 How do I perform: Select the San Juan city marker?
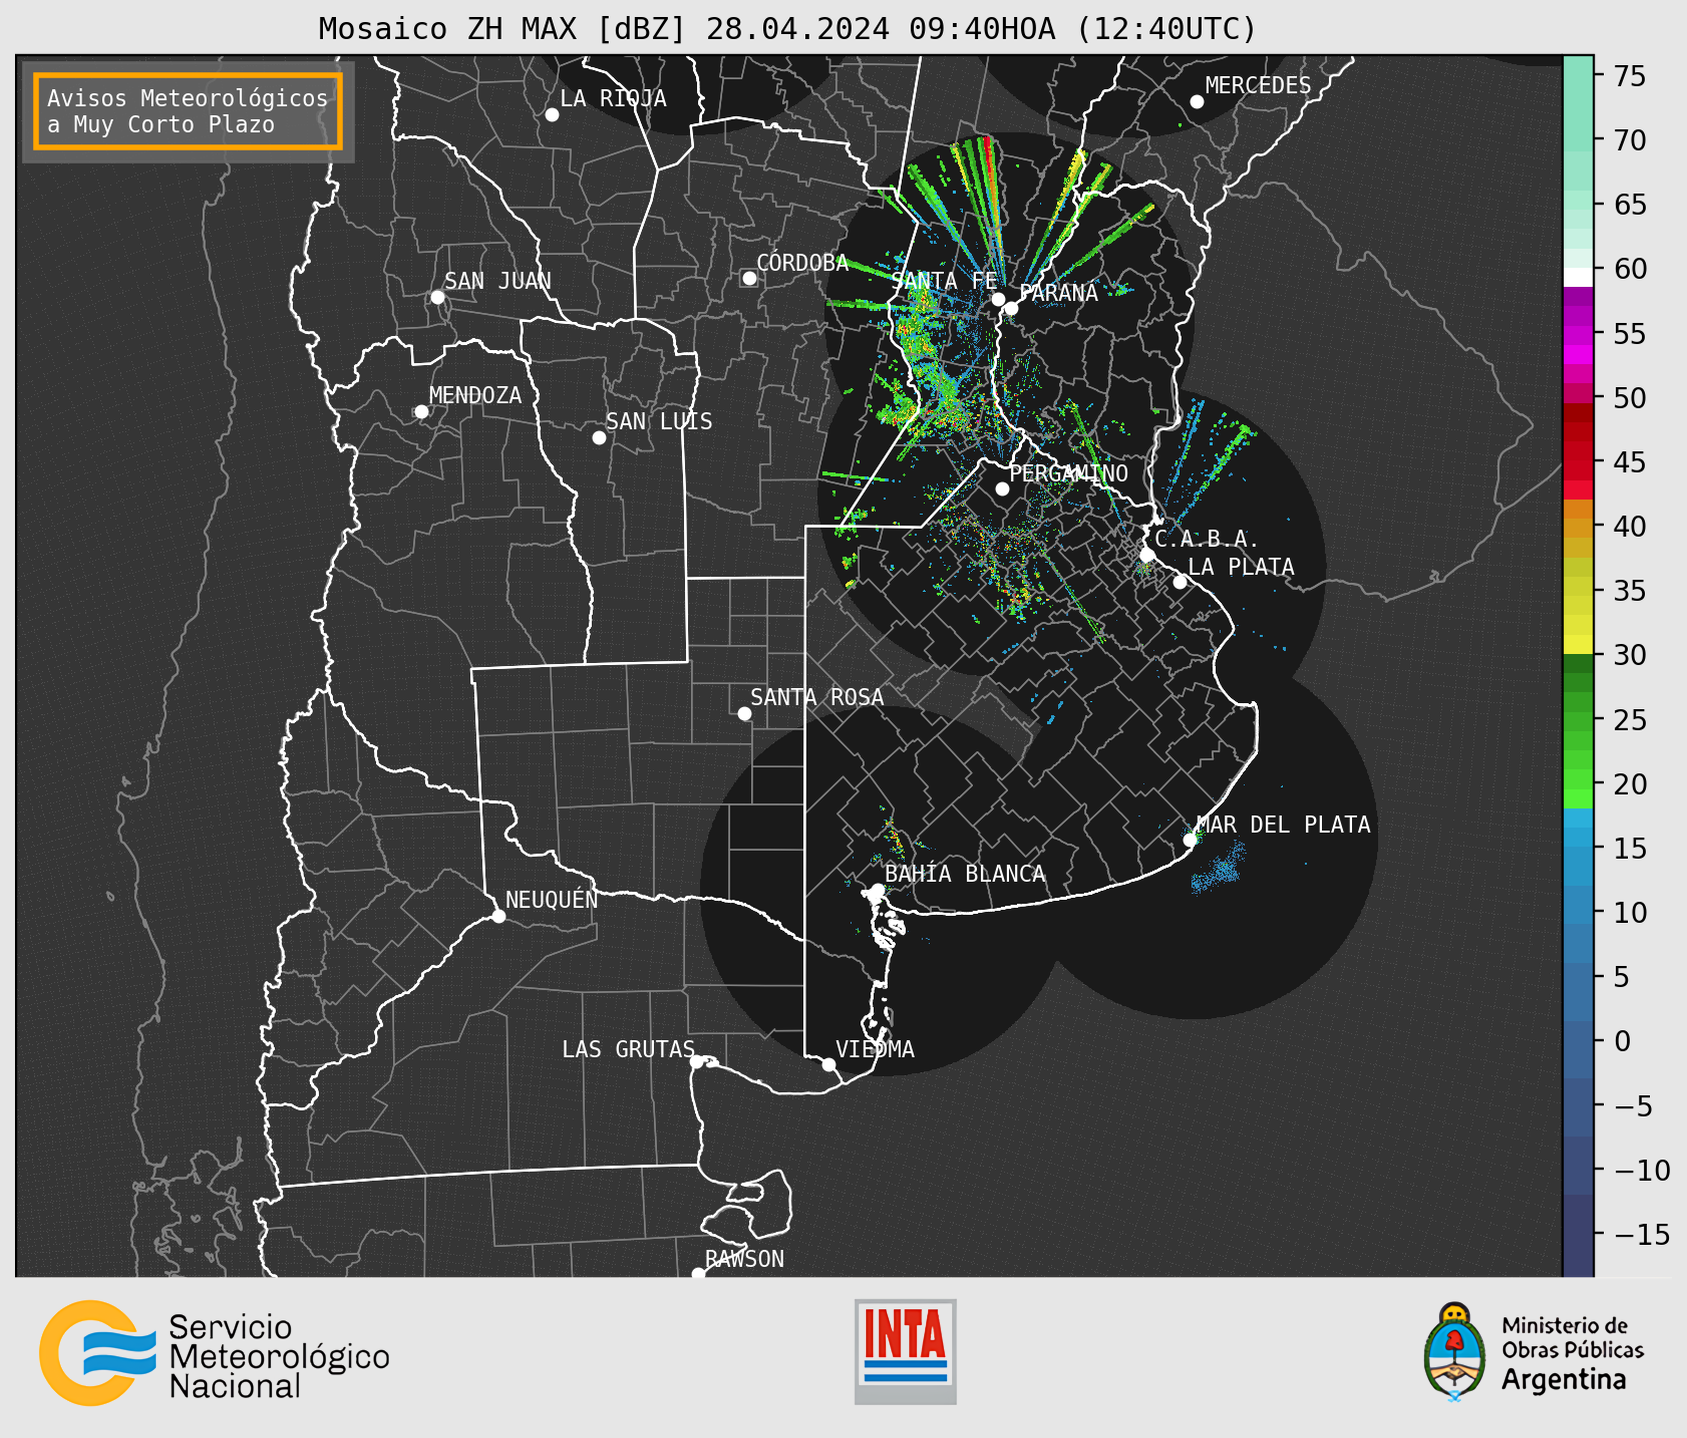pyautogui.click(x=437, y=297)
